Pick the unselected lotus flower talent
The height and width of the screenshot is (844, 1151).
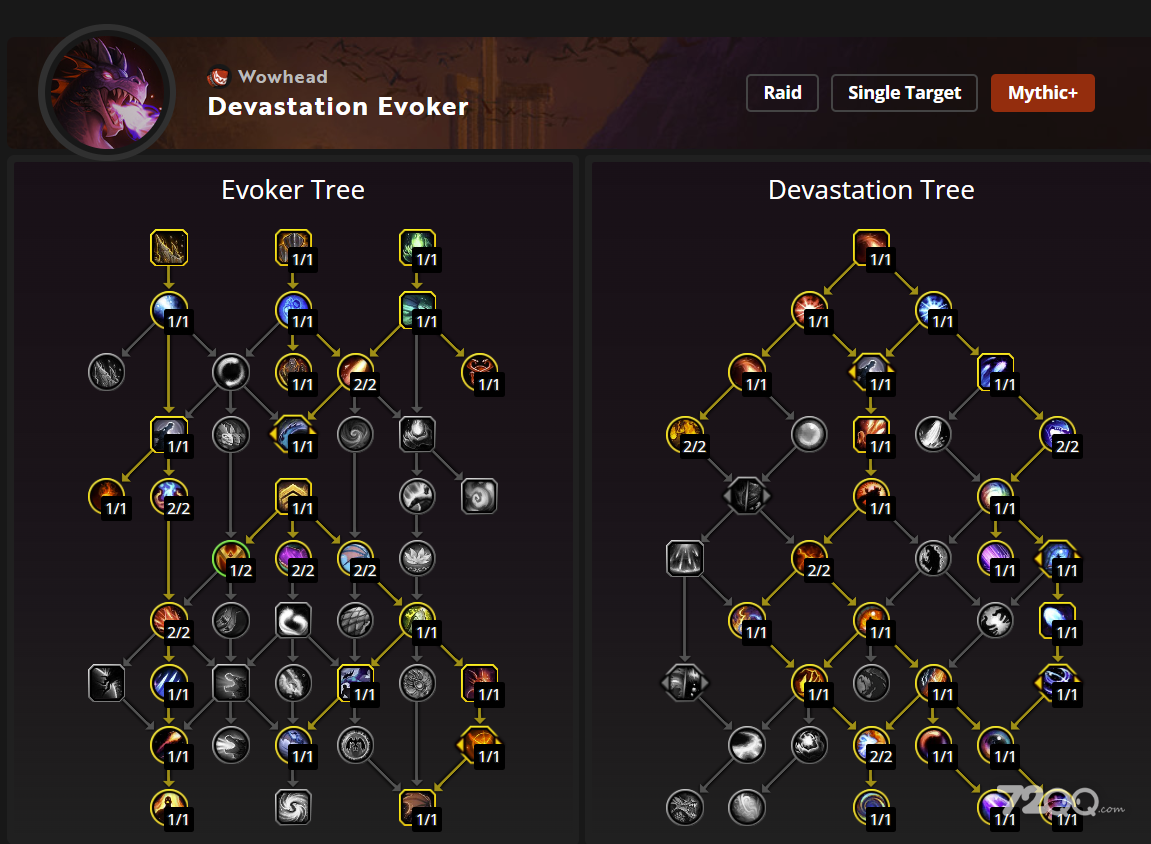pyautogui.click(x=417, y=559)
